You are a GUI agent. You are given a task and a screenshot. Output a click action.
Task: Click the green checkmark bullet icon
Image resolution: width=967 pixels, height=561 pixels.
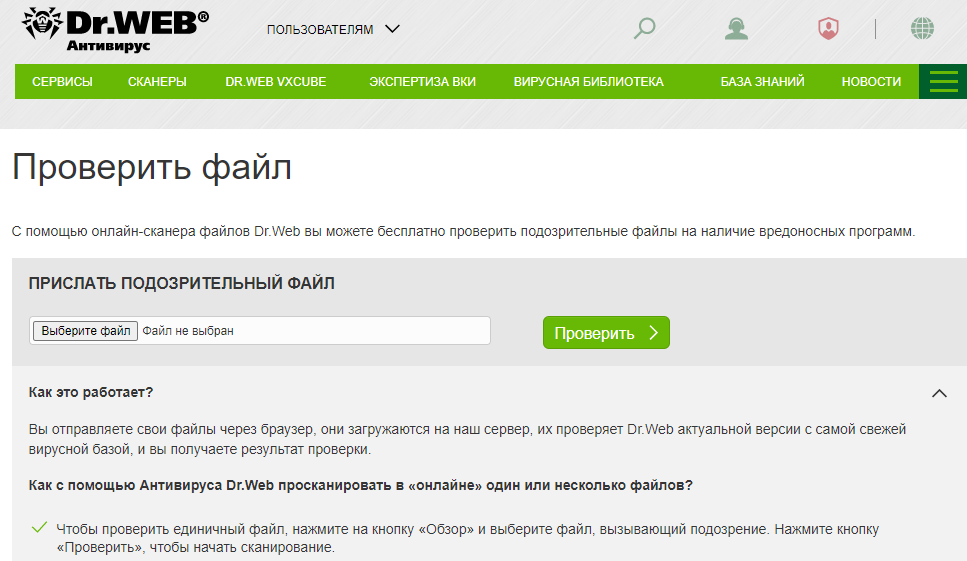pyautogui.click(x=39, y=528)
